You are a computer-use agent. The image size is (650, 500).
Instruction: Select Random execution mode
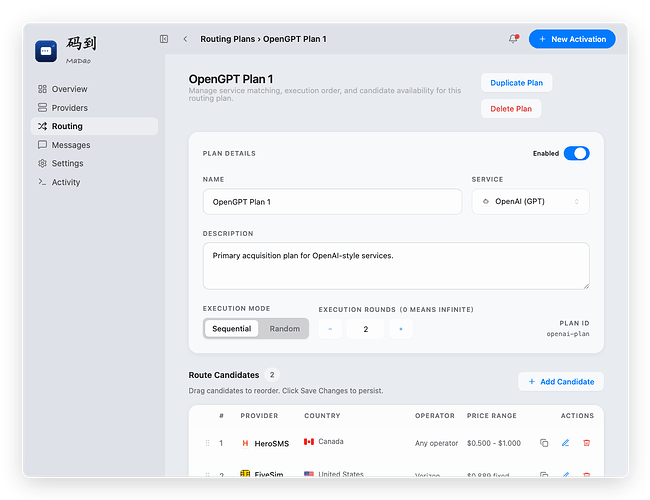(x=284, y=329)
